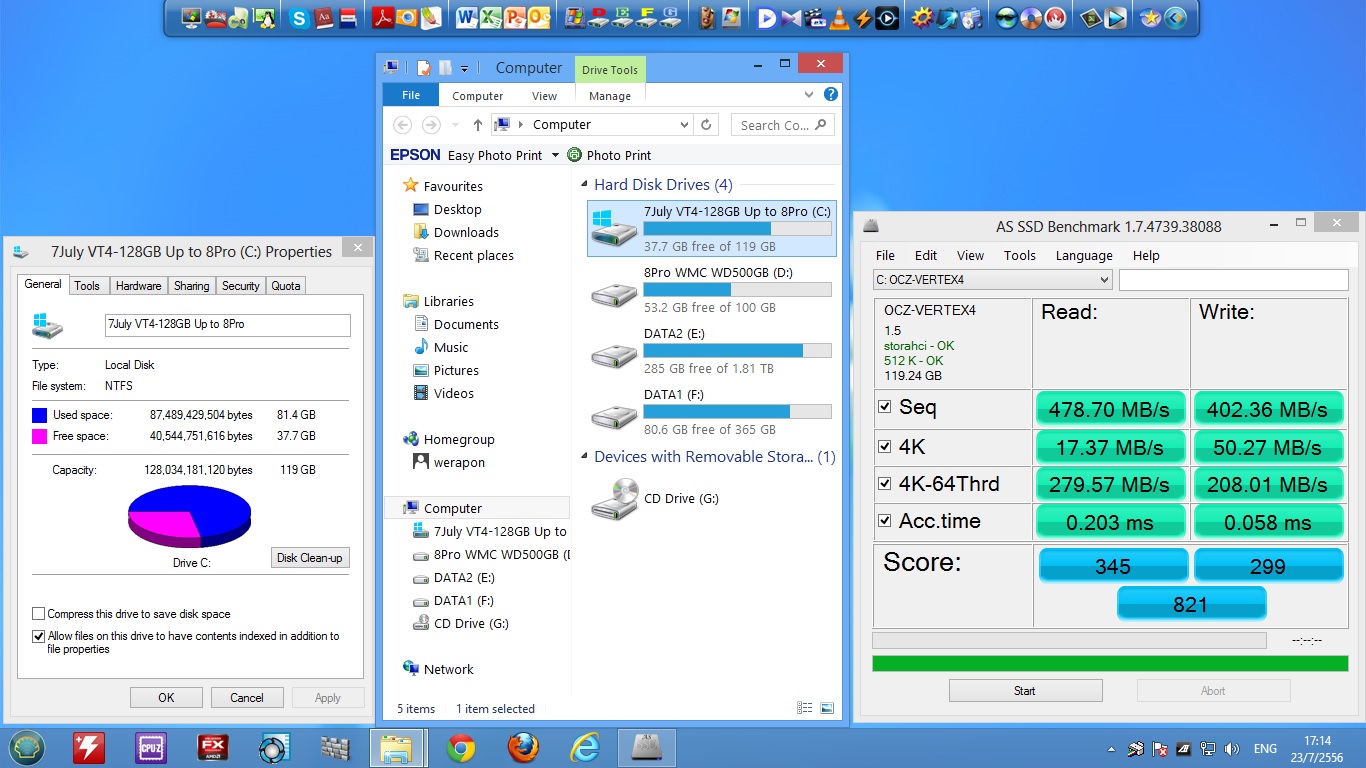Show hidden icons in the system tray
The image size is (1366, 768).
tap(1111, 748)
